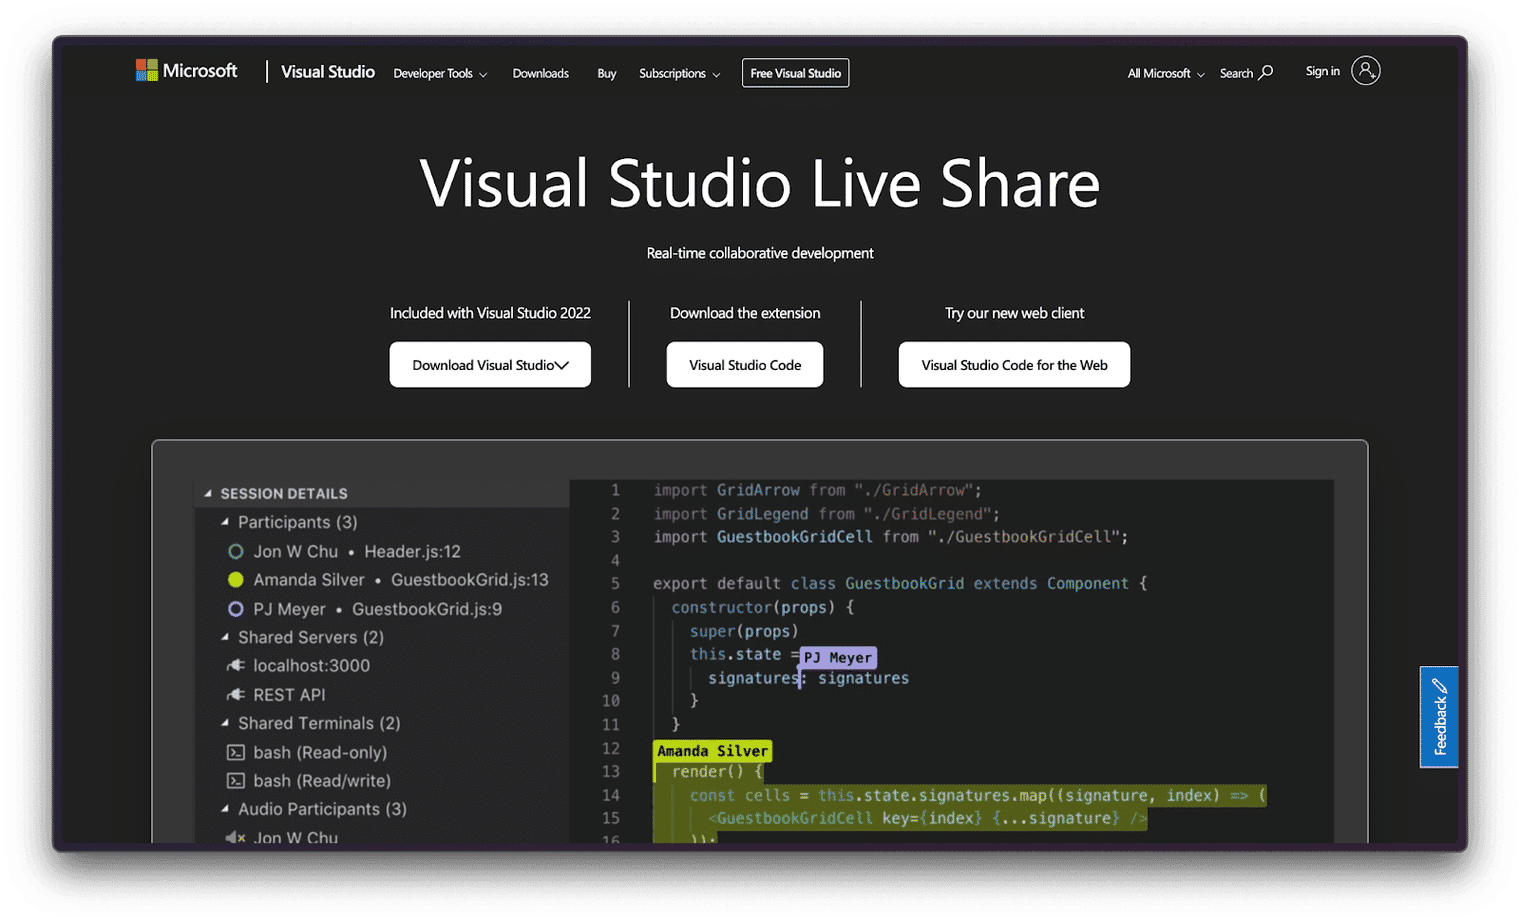The image size is (1520, 922).
Task: Click the 'Try our new web client' text
Action: tap(1014, 313)
